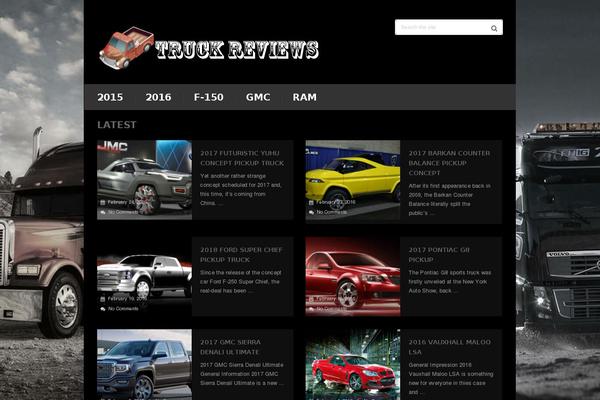Screen dimensions: 600x400
Task: Click the Yuhu concept excerpt text
Action: pos(241,189)
